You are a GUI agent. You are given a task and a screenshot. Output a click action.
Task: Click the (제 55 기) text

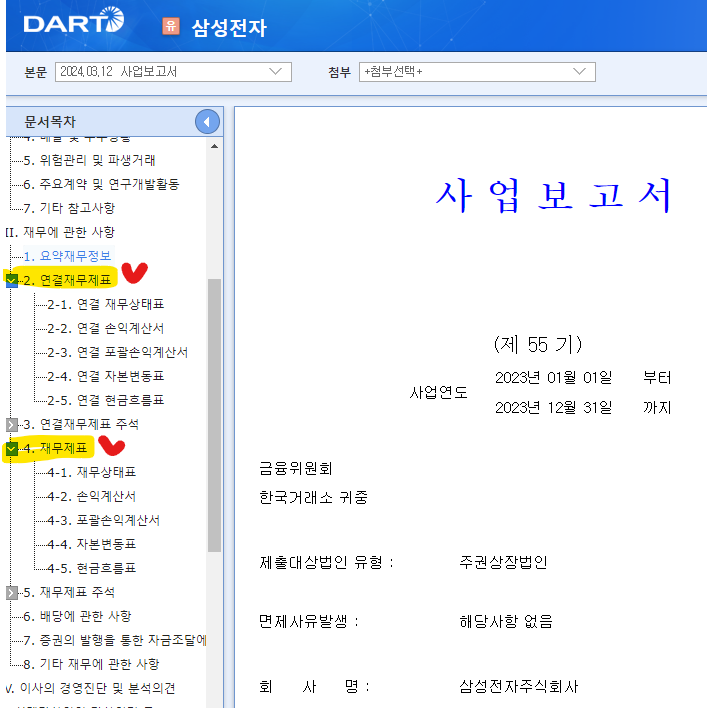coord(538,345)
